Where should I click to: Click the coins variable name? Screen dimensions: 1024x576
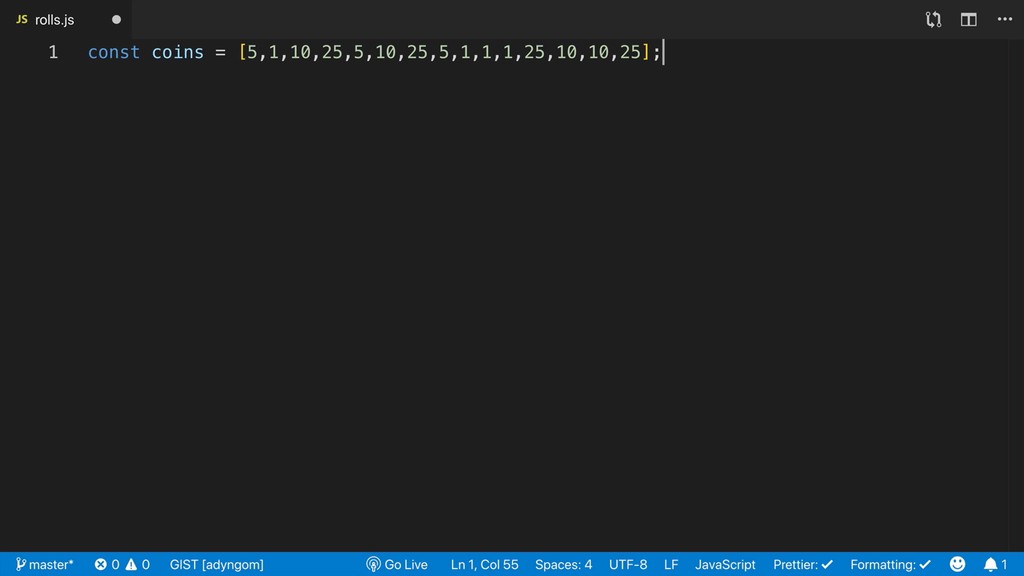click(x=178, y=52)
